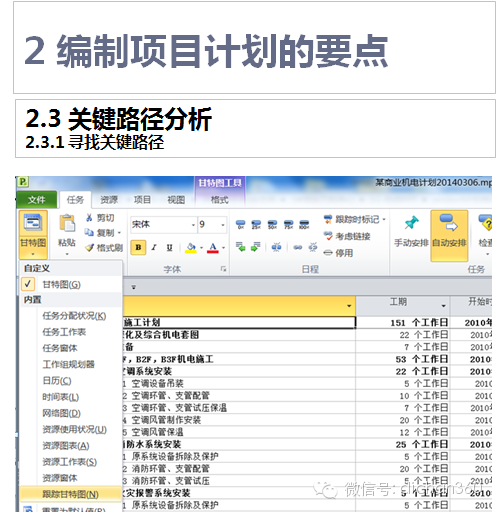Choose 跟踪甘特图(N) from the view menu

(70, 494)
